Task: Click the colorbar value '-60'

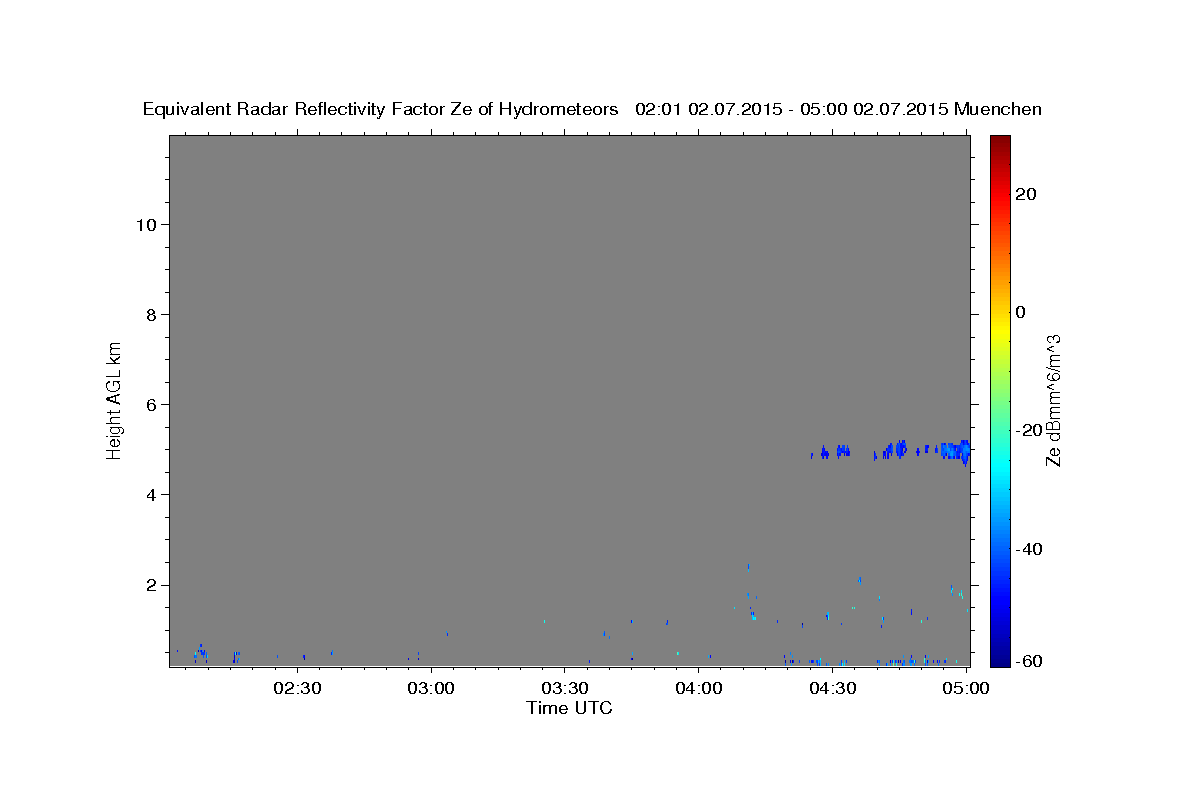Action: (1029, 661)
